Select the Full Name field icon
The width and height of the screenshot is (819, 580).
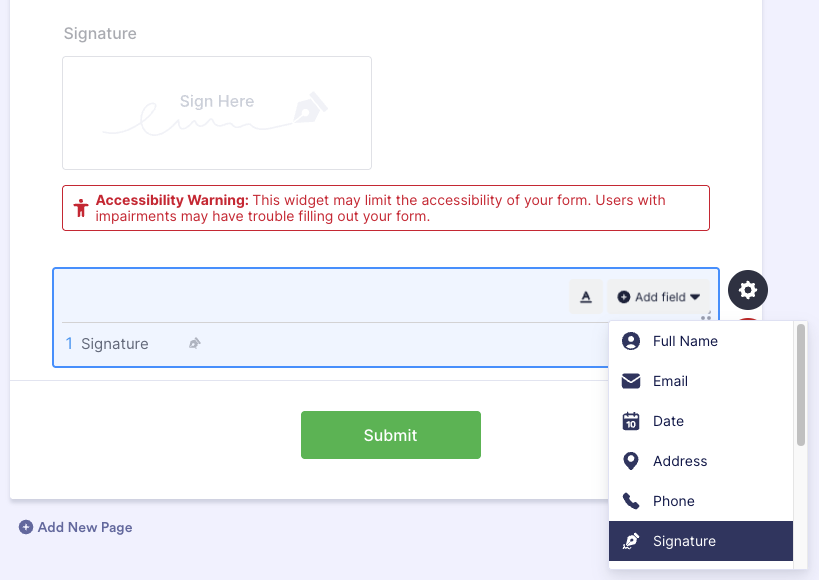point(629,341)
